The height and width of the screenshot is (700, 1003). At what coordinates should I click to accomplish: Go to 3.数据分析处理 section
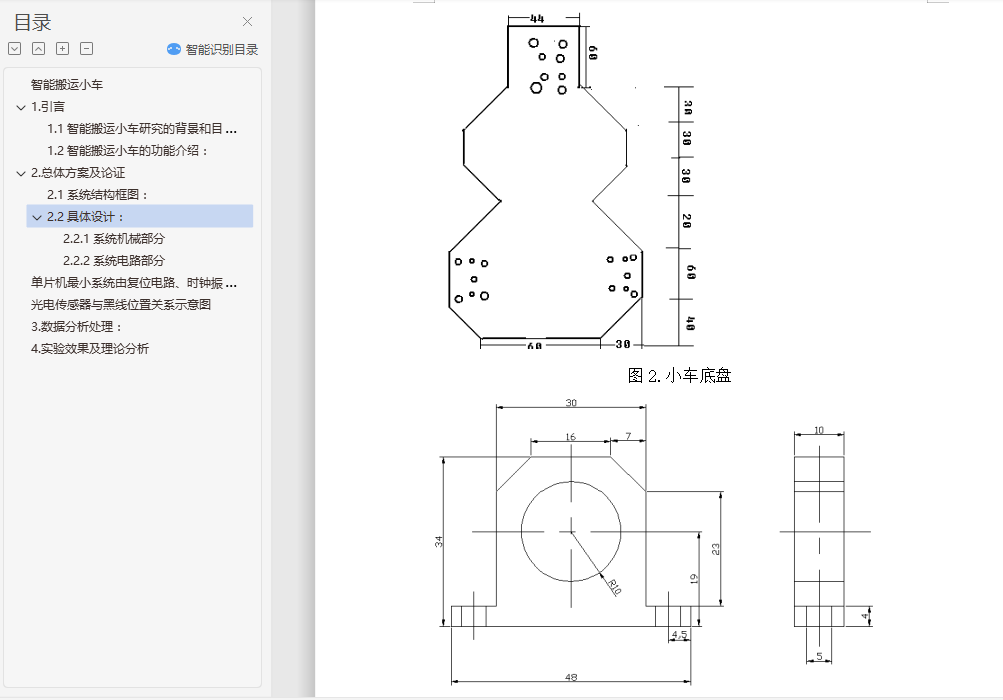click(x=76, y=326)
